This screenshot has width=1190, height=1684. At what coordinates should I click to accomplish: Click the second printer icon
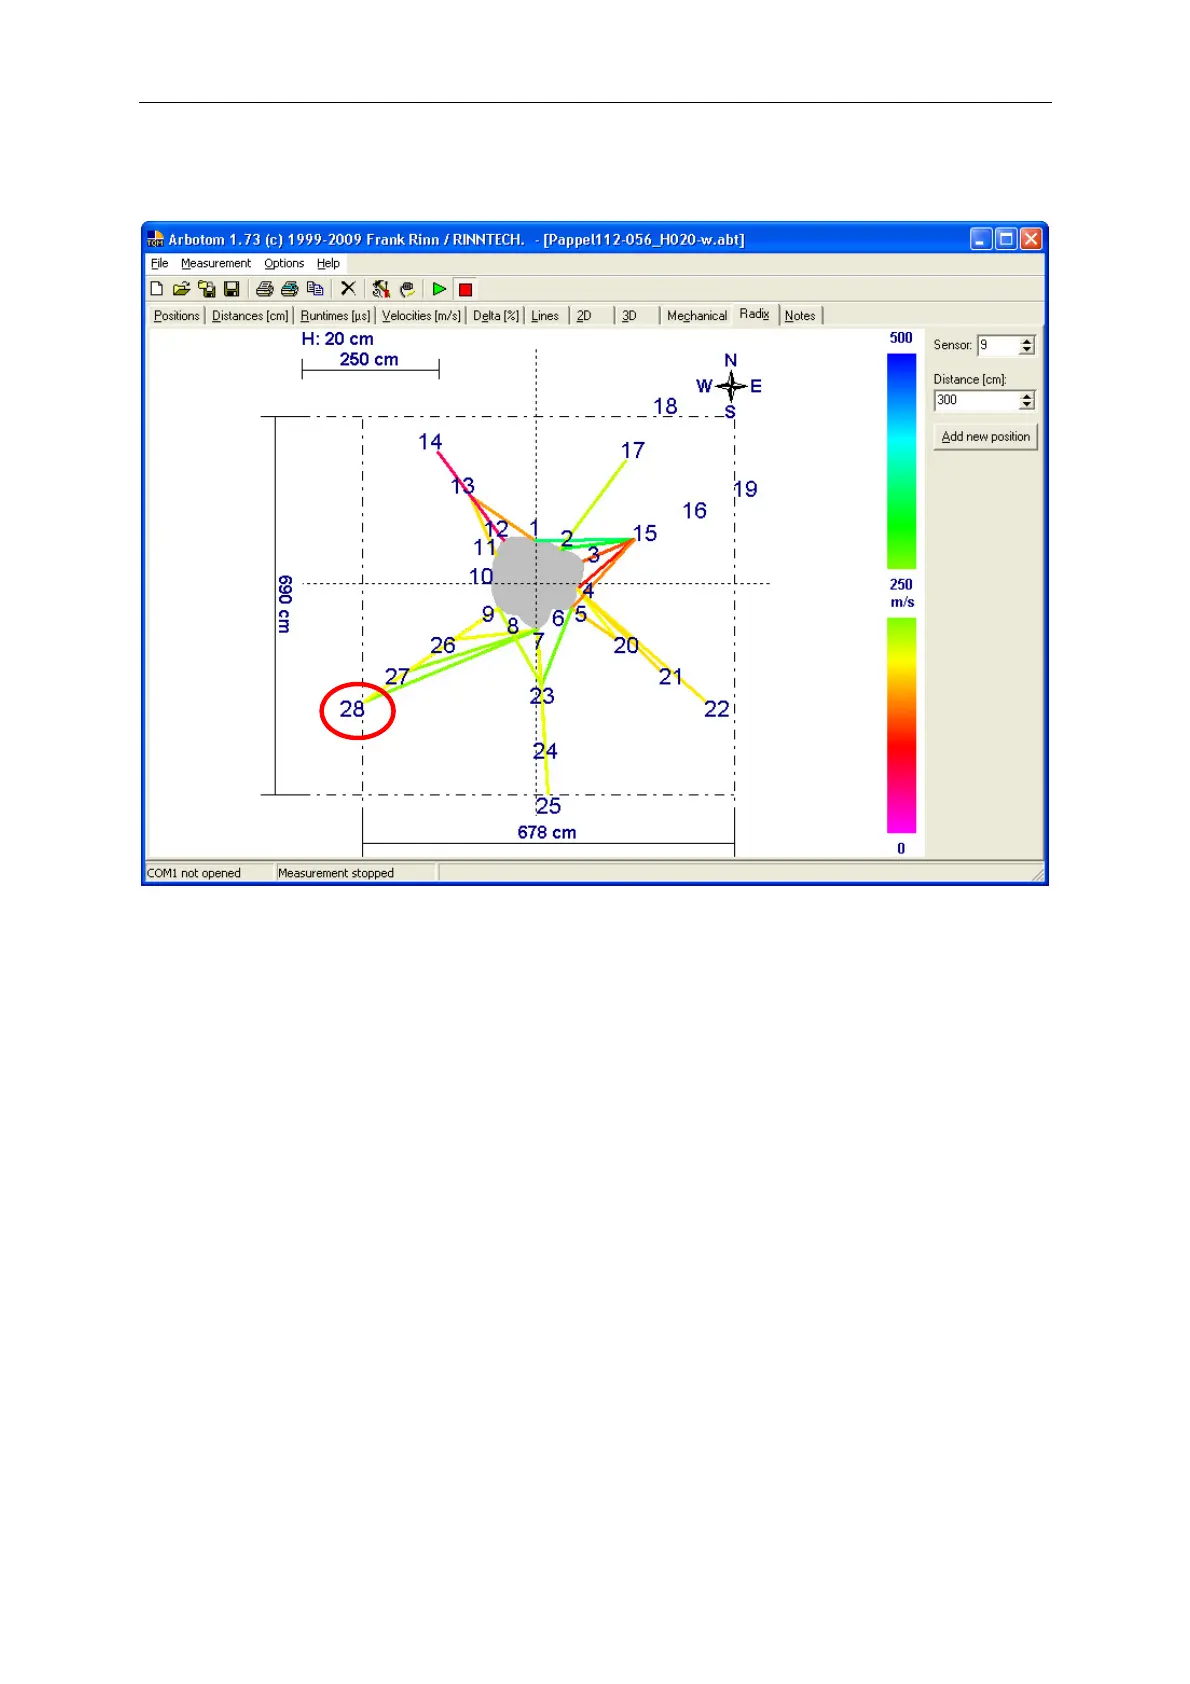click(x=290, y=289)
